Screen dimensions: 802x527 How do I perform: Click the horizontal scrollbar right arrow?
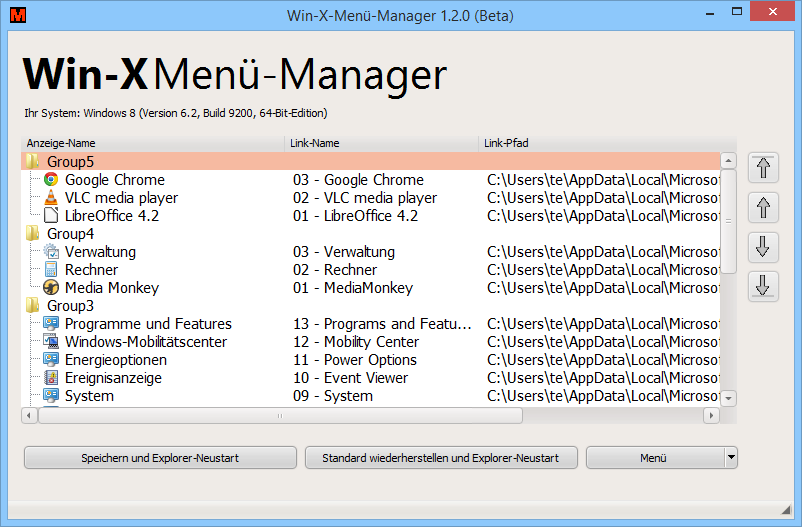coord(711,415)
